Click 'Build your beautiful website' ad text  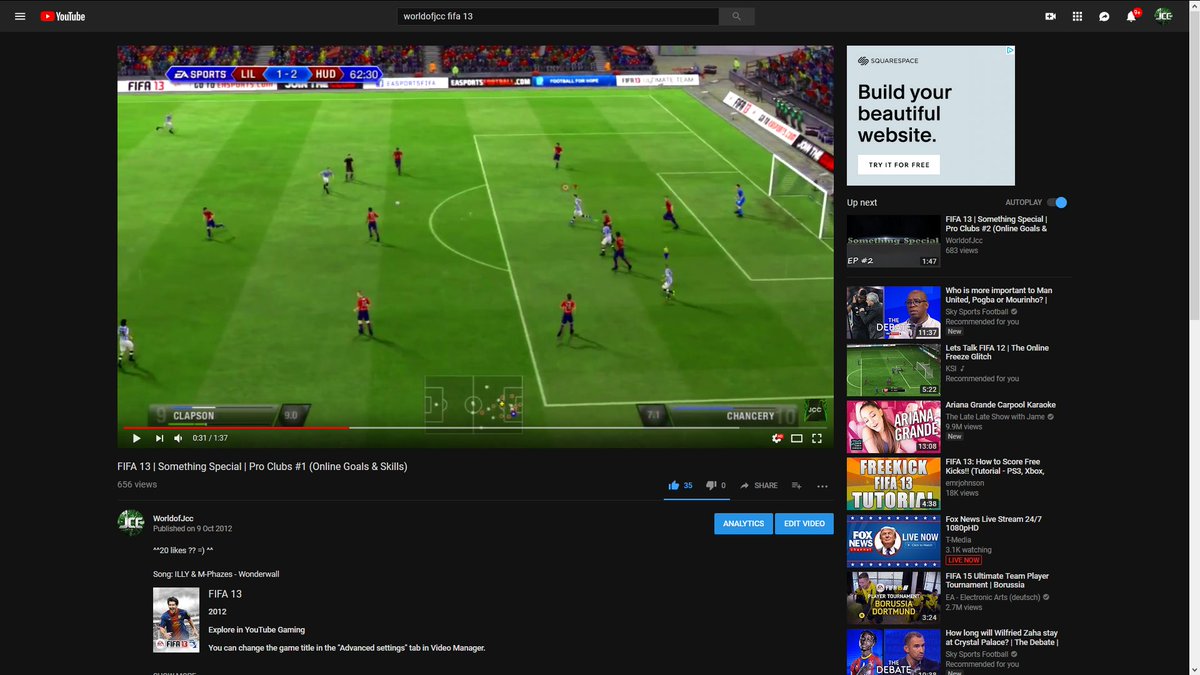[904, 114]
